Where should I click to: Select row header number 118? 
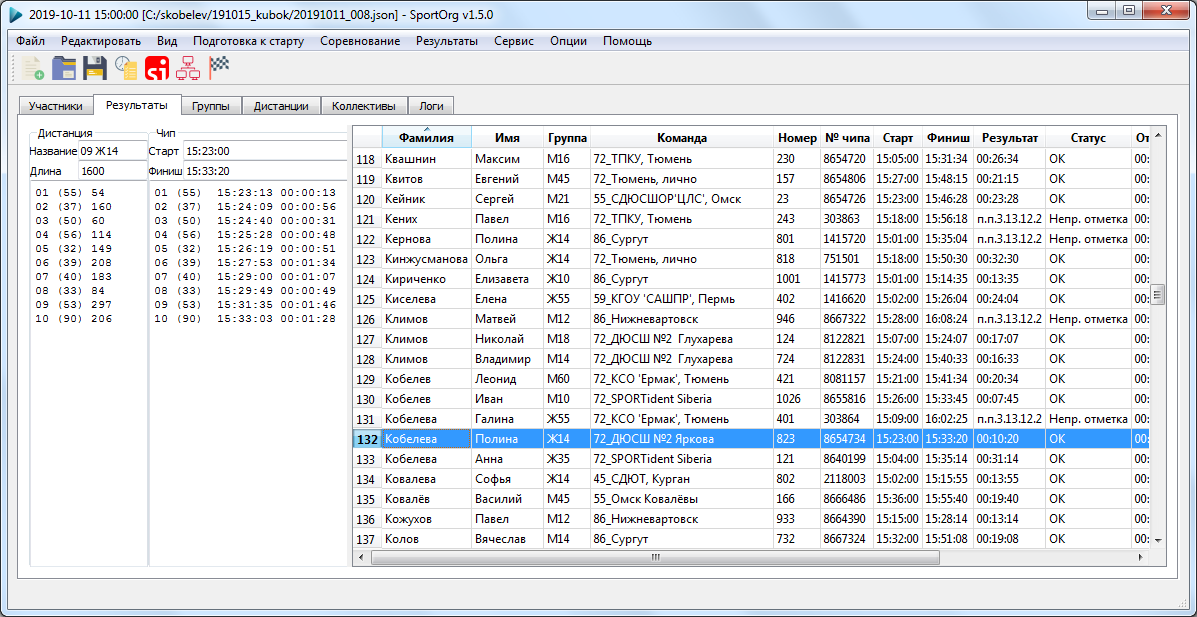(x=367, y=159)
